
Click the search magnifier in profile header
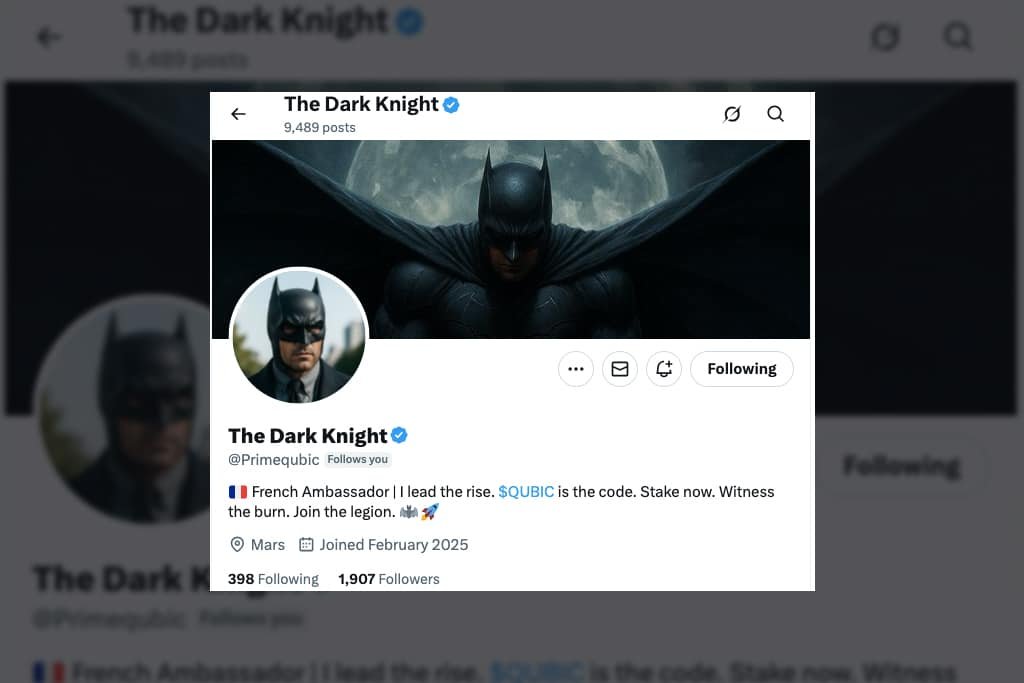pos(775,114)
